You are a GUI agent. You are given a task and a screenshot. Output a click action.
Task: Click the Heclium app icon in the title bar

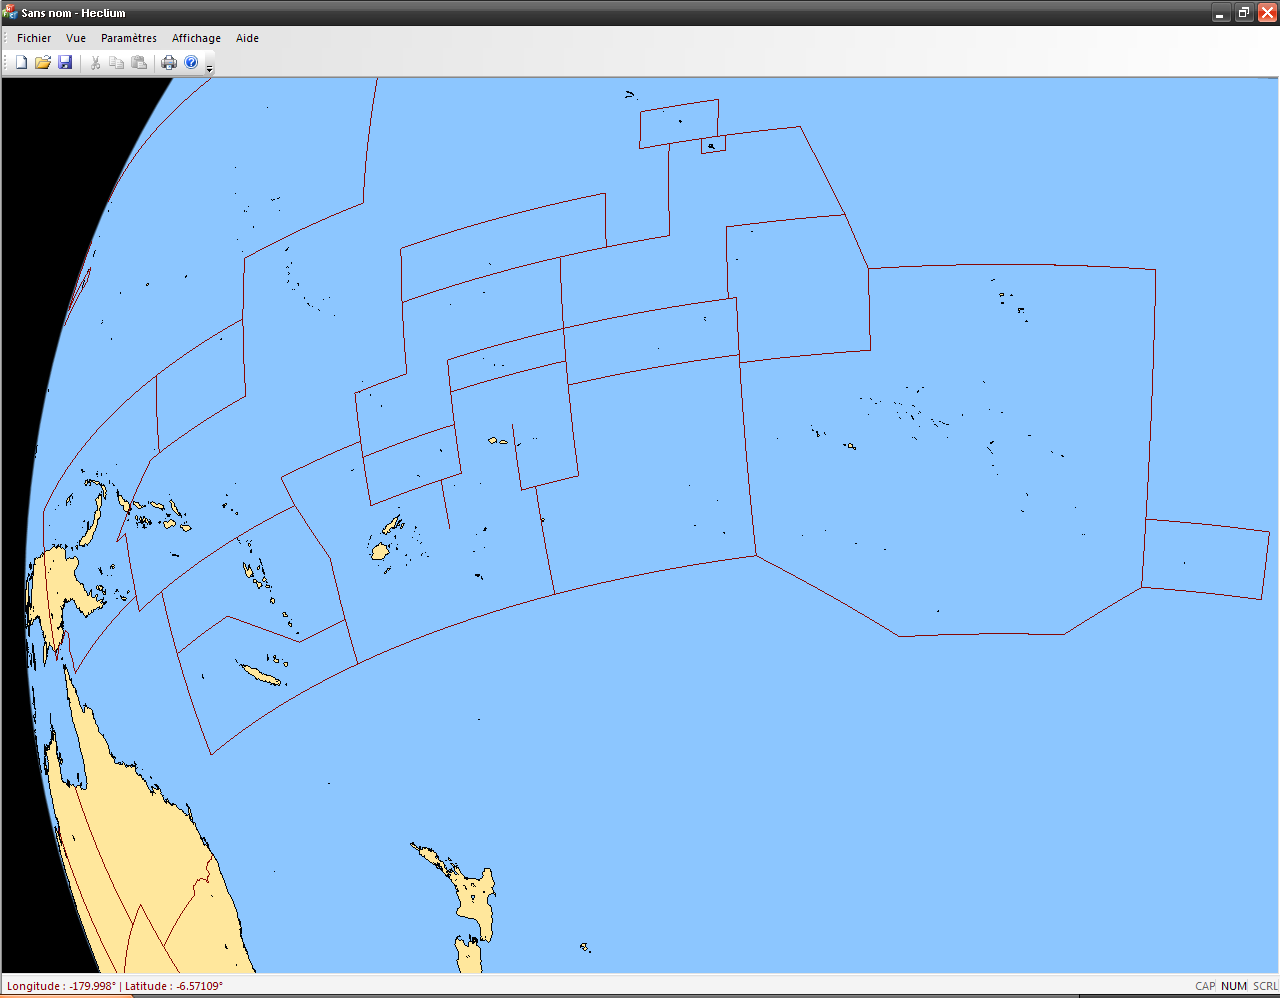tap(11, 13)
